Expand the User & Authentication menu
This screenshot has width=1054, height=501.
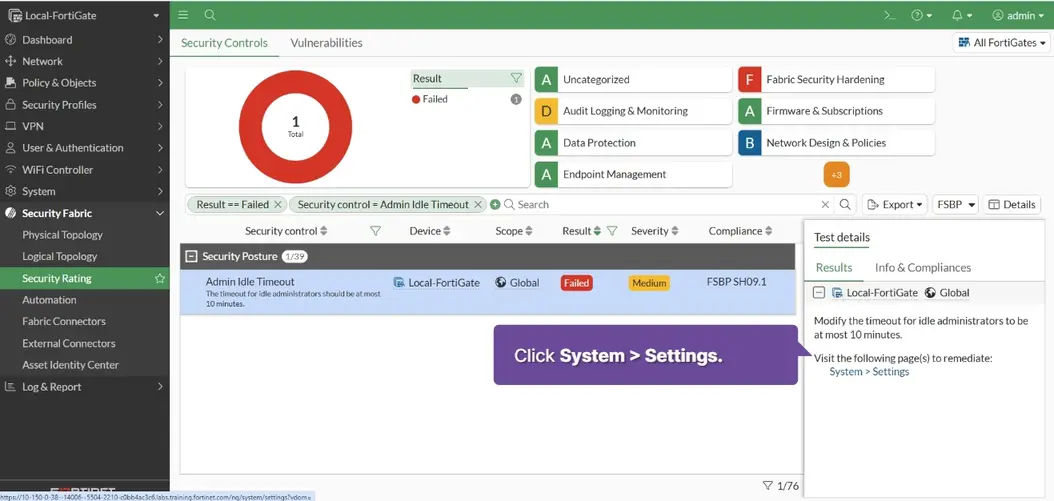coord(85,148)
